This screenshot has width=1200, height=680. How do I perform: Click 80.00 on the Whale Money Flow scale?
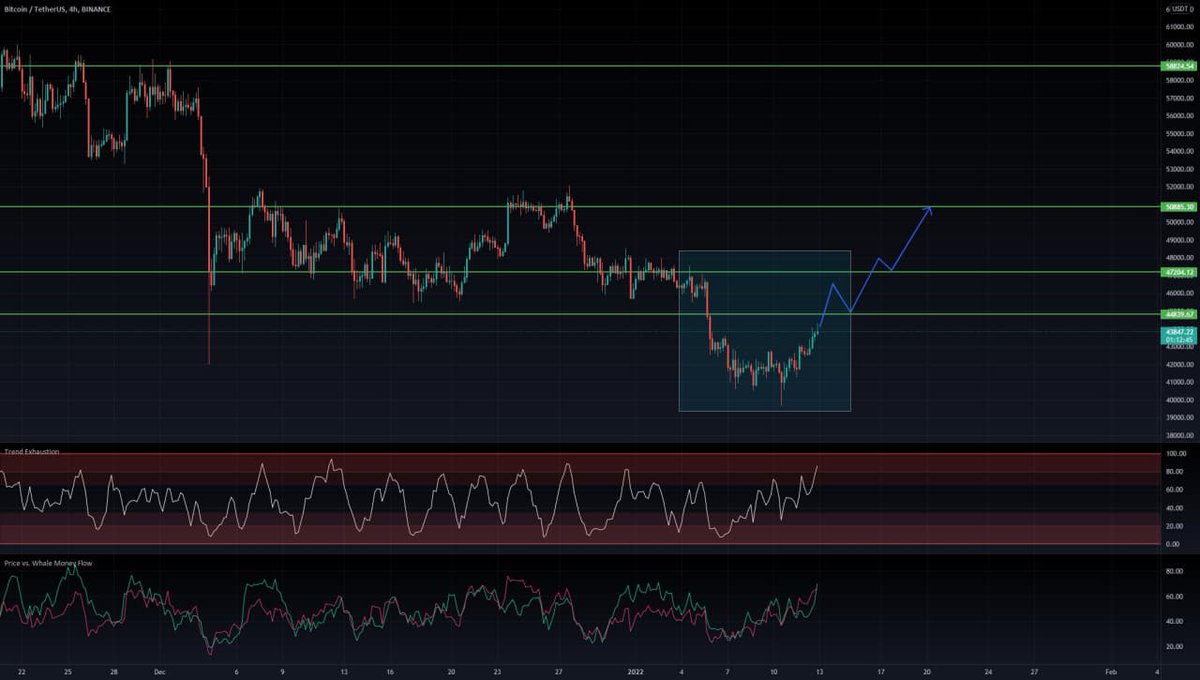click(1175, 571)
